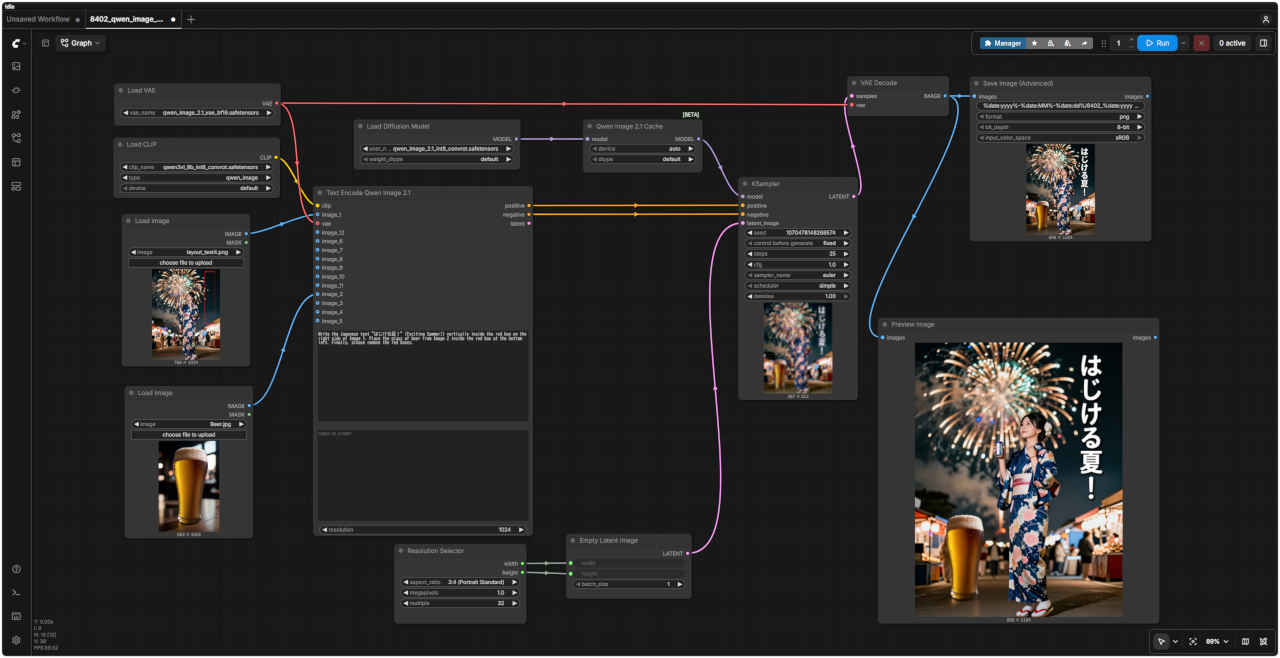Click the red cancel run button
The width and height of the screenshot is (1280, 658).
tap(1201, 43)
